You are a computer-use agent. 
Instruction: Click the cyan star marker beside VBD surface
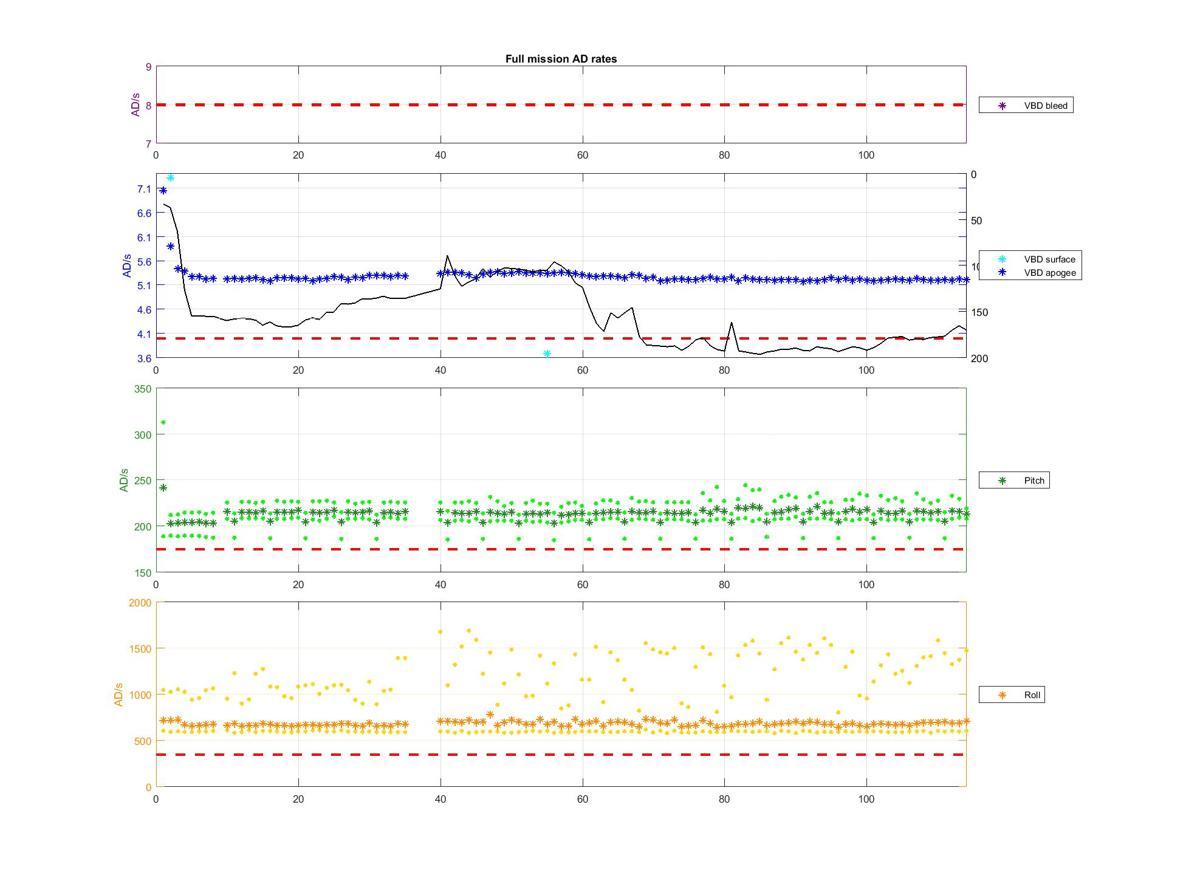point(1002,259)
